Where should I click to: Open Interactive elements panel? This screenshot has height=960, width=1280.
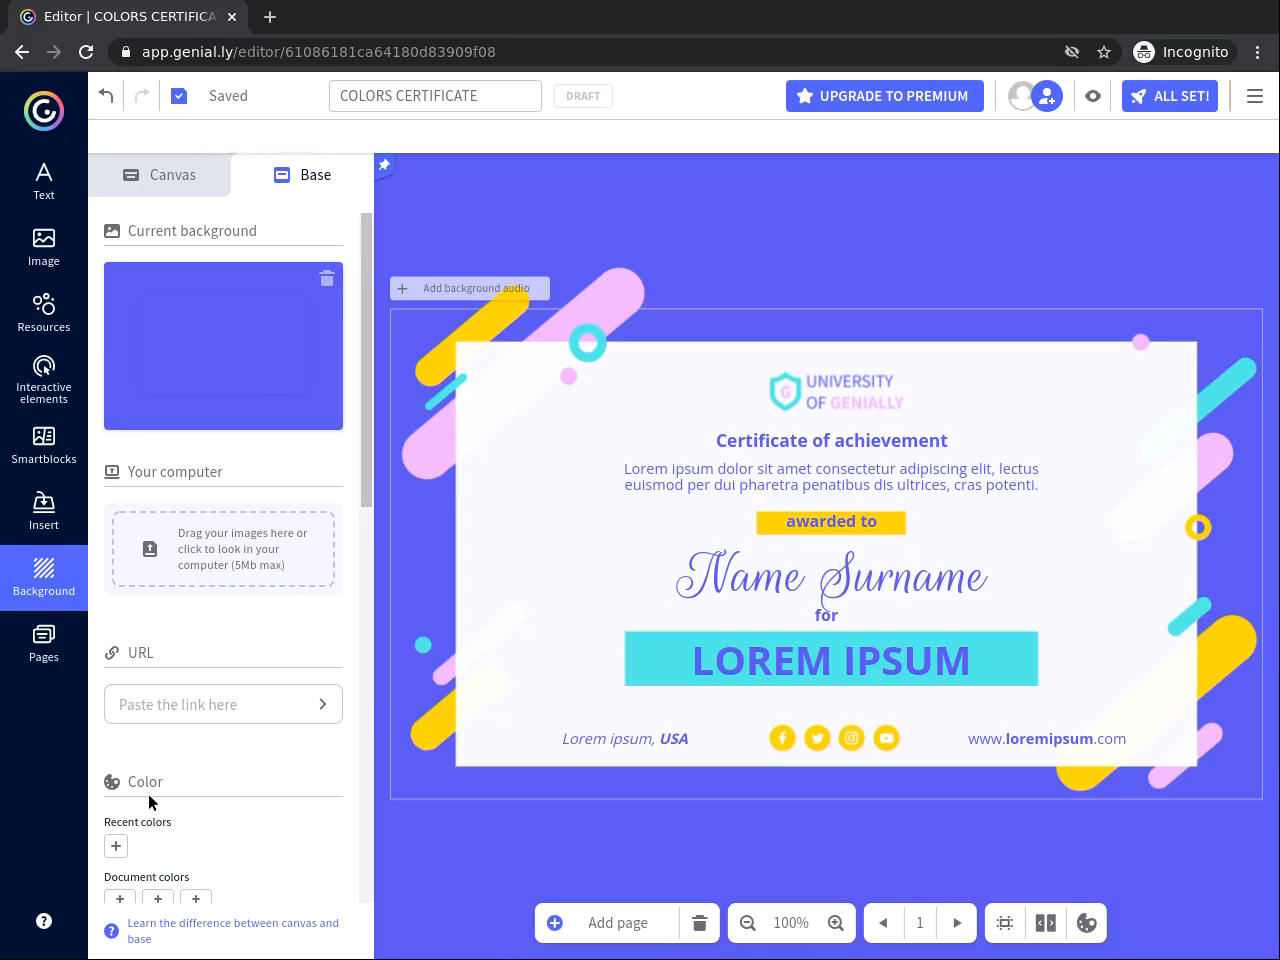click(x=44, y=379)
